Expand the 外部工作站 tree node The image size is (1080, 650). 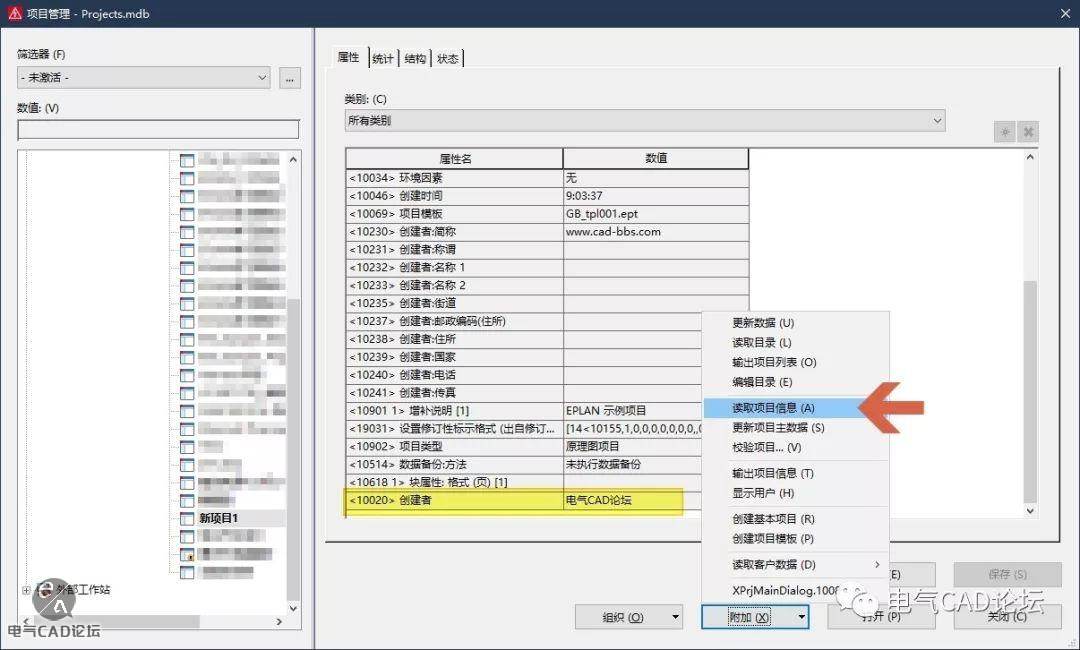pos(26,590)
